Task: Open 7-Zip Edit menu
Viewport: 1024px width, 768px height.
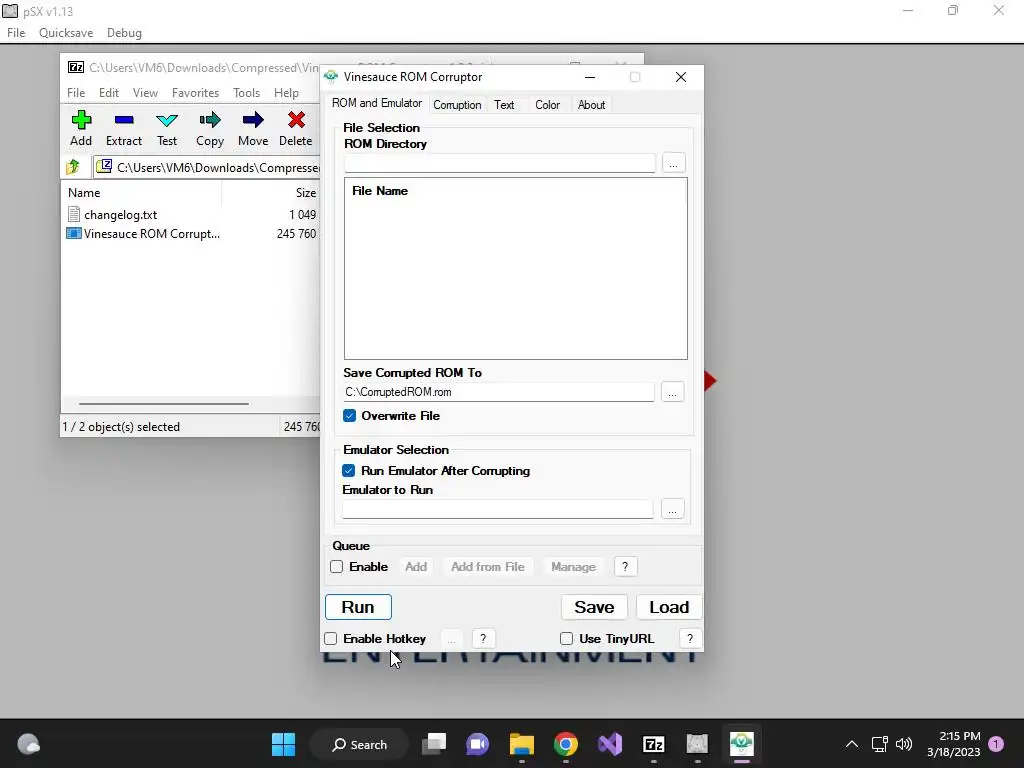Action: (108, 93)
